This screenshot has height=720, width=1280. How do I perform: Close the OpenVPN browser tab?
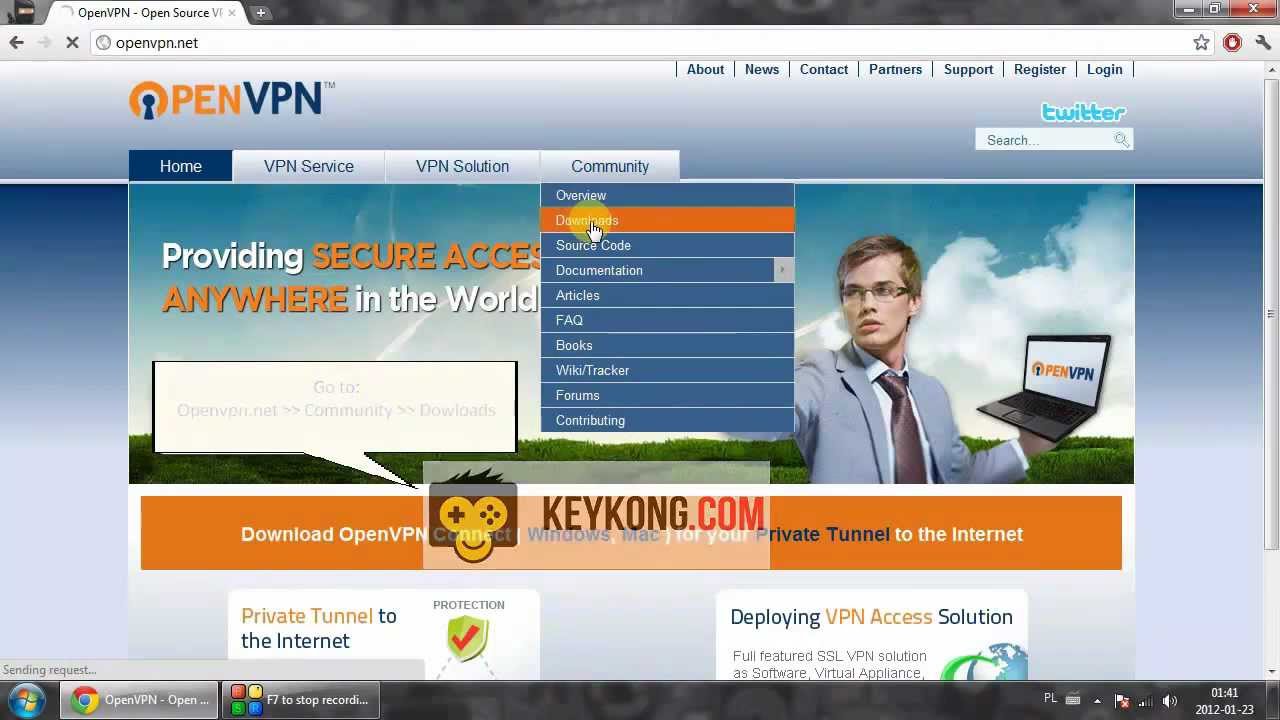[234, 13]
